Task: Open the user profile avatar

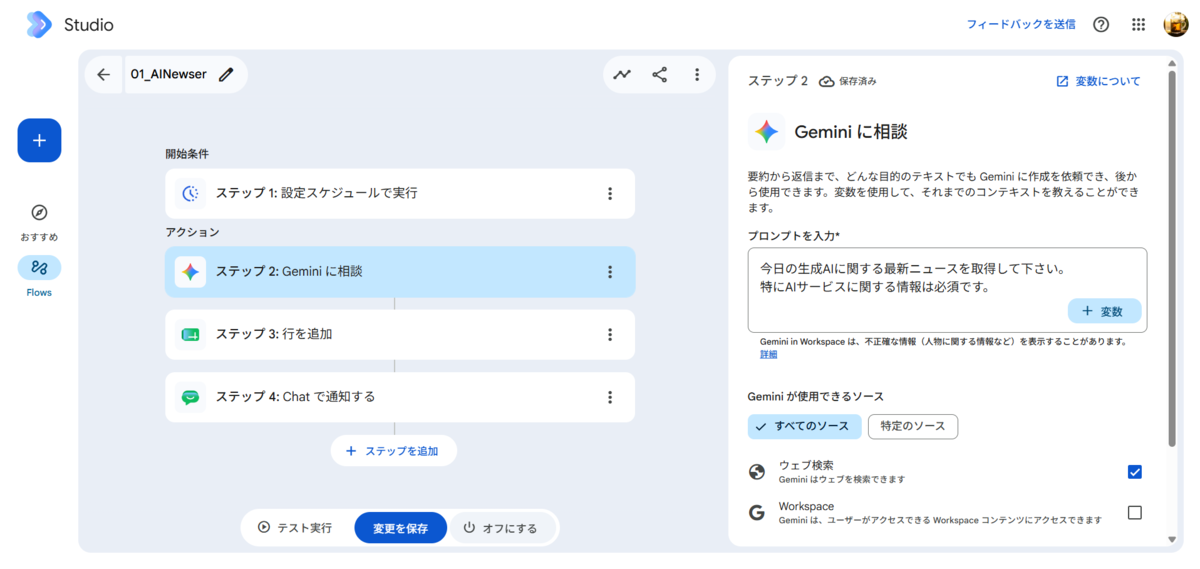Action: pos(1176,25)
